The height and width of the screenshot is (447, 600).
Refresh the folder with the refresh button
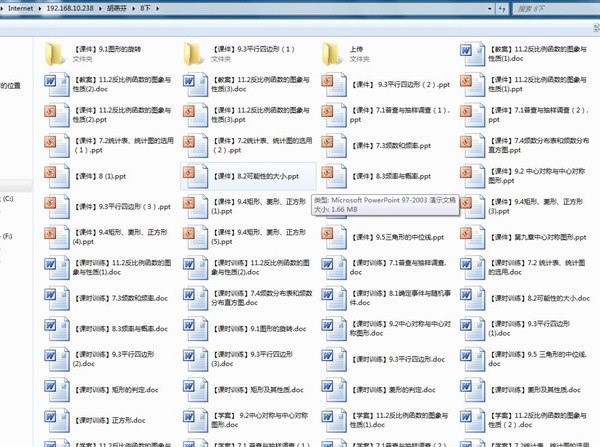coord(502,8)
